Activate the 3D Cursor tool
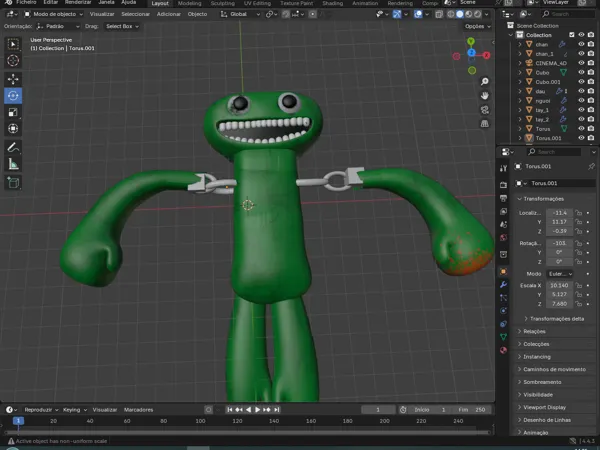Screen dimensions: 600x450 pos(13,60)
